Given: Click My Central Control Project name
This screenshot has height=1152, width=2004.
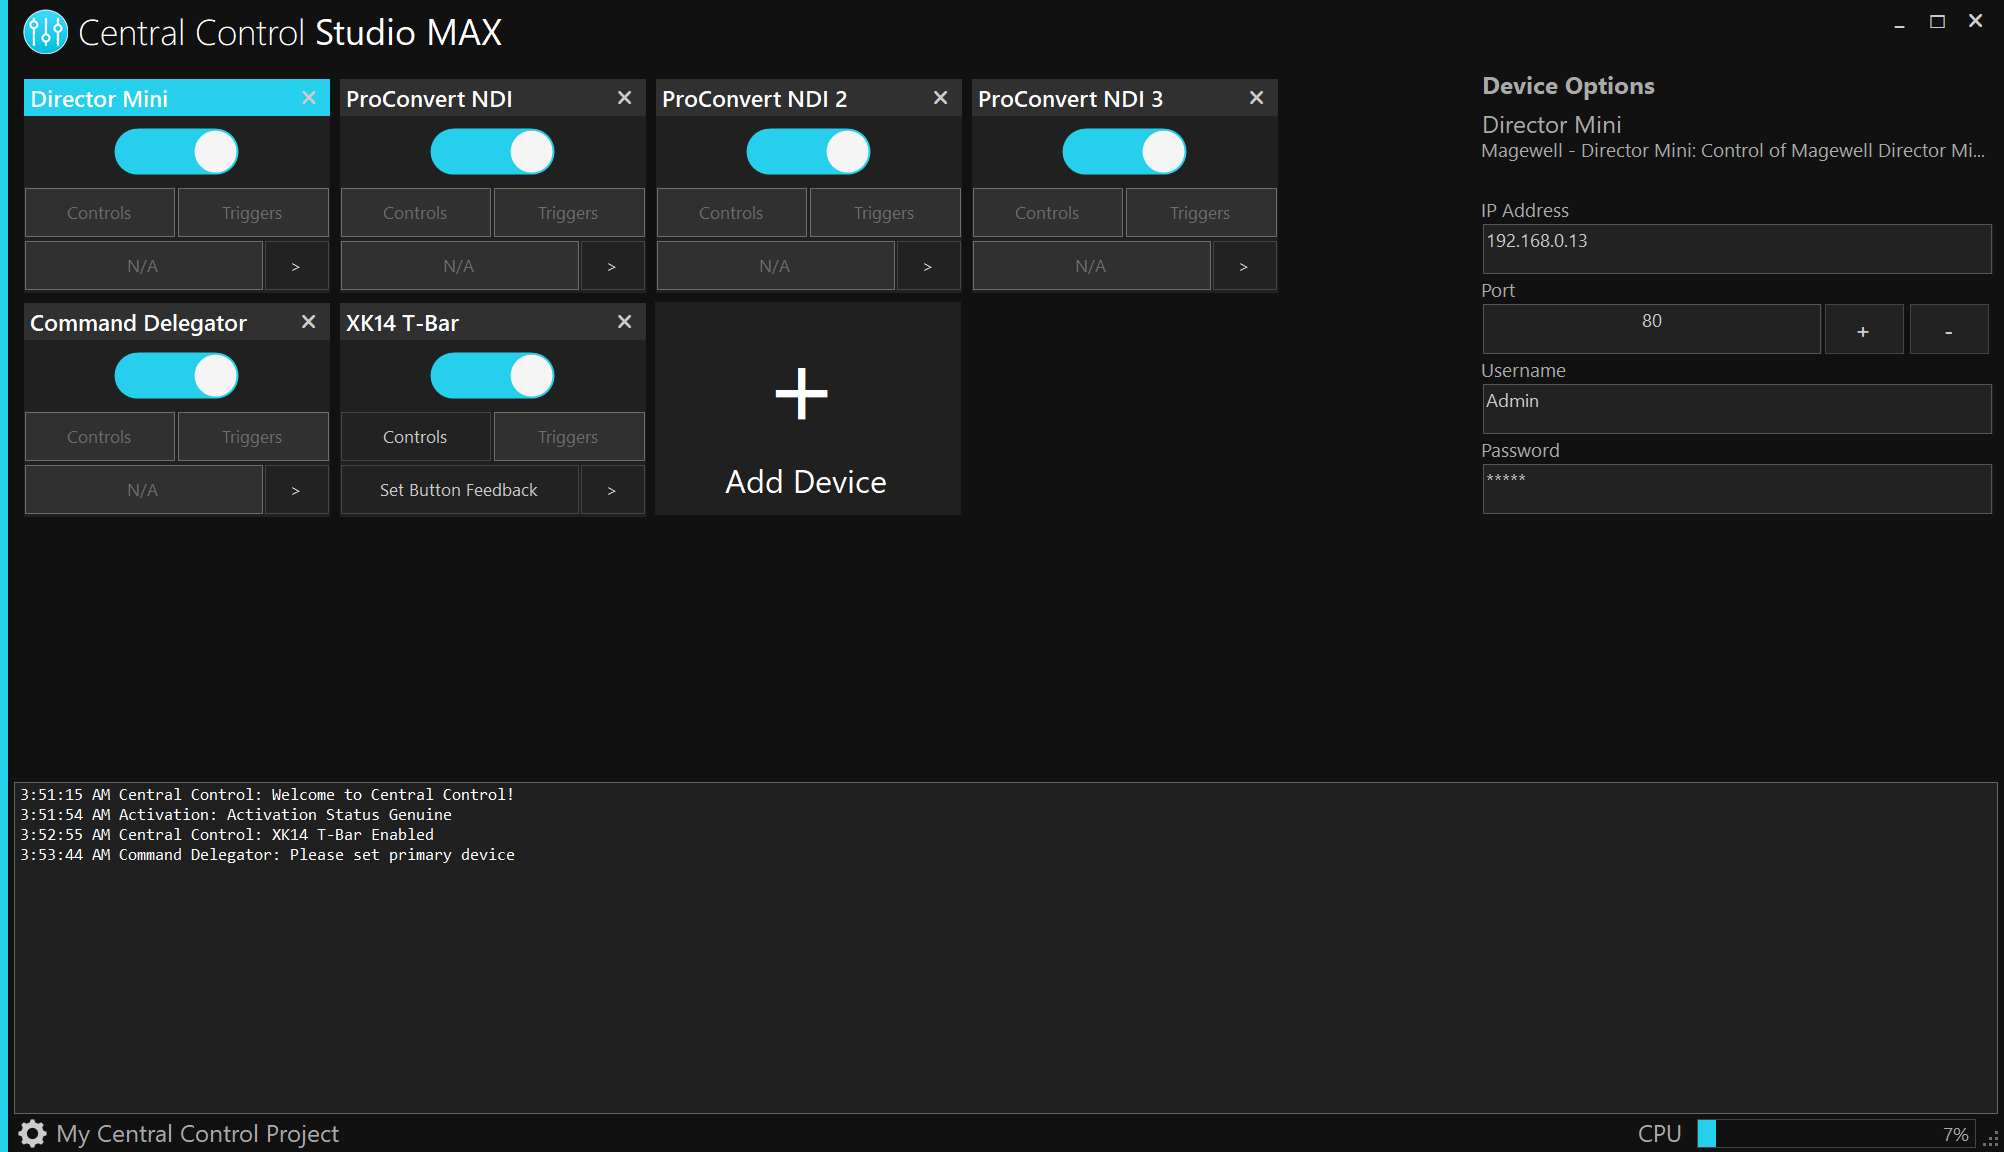Looking at the screenshot, I should point(197,1133).
